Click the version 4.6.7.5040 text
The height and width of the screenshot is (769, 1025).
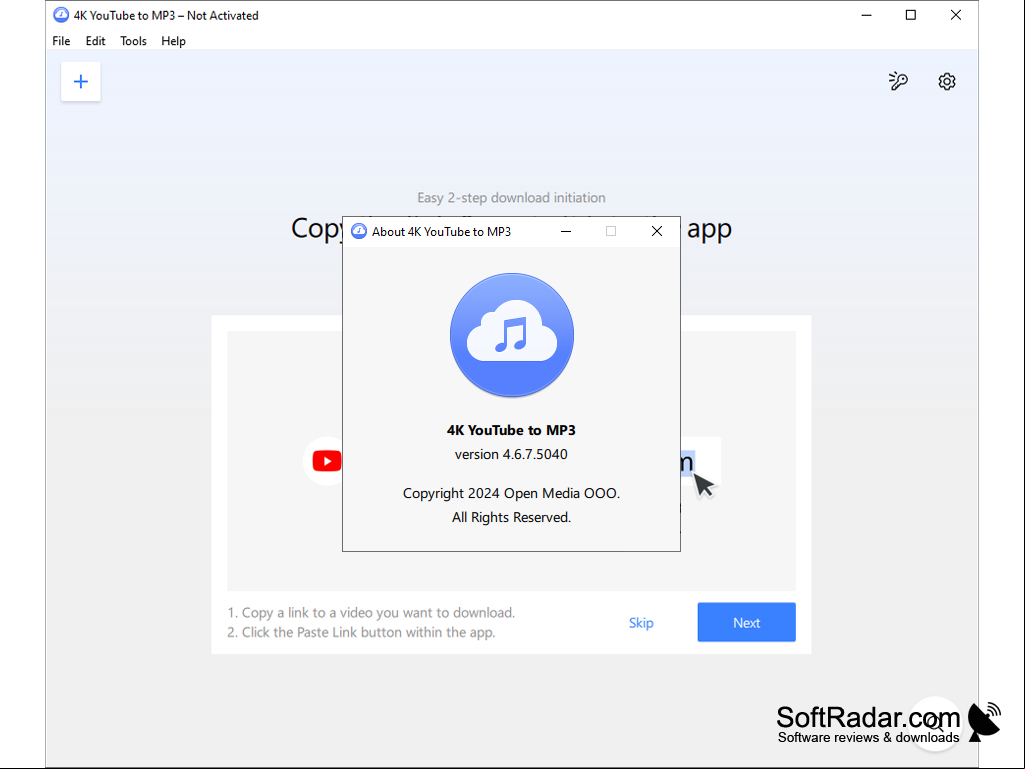511,454
